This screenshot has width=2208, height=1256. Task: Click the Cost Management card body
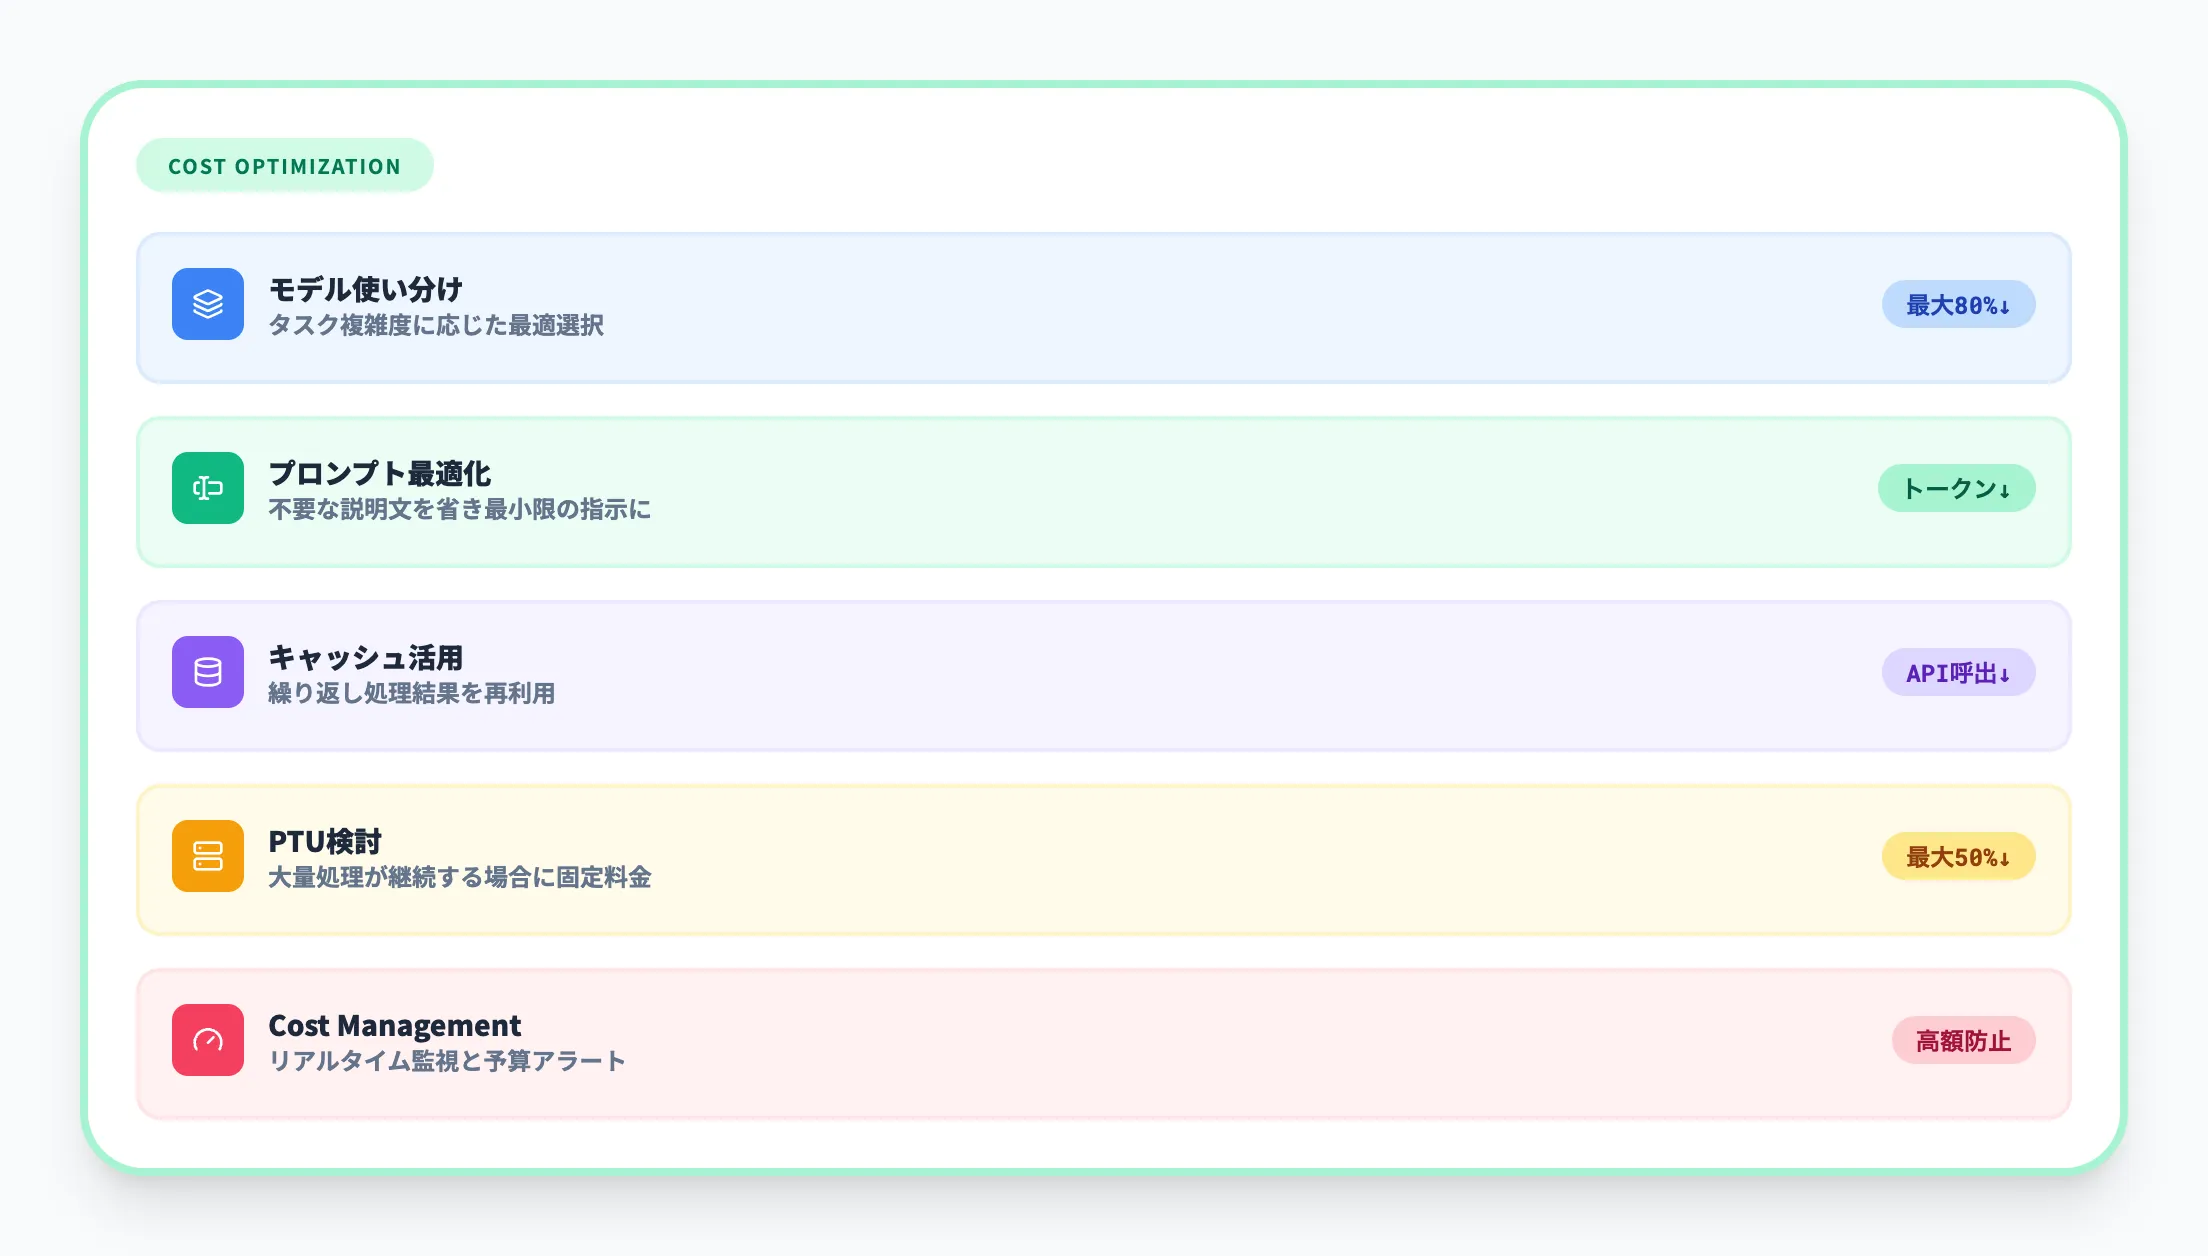[1100, 1042]
